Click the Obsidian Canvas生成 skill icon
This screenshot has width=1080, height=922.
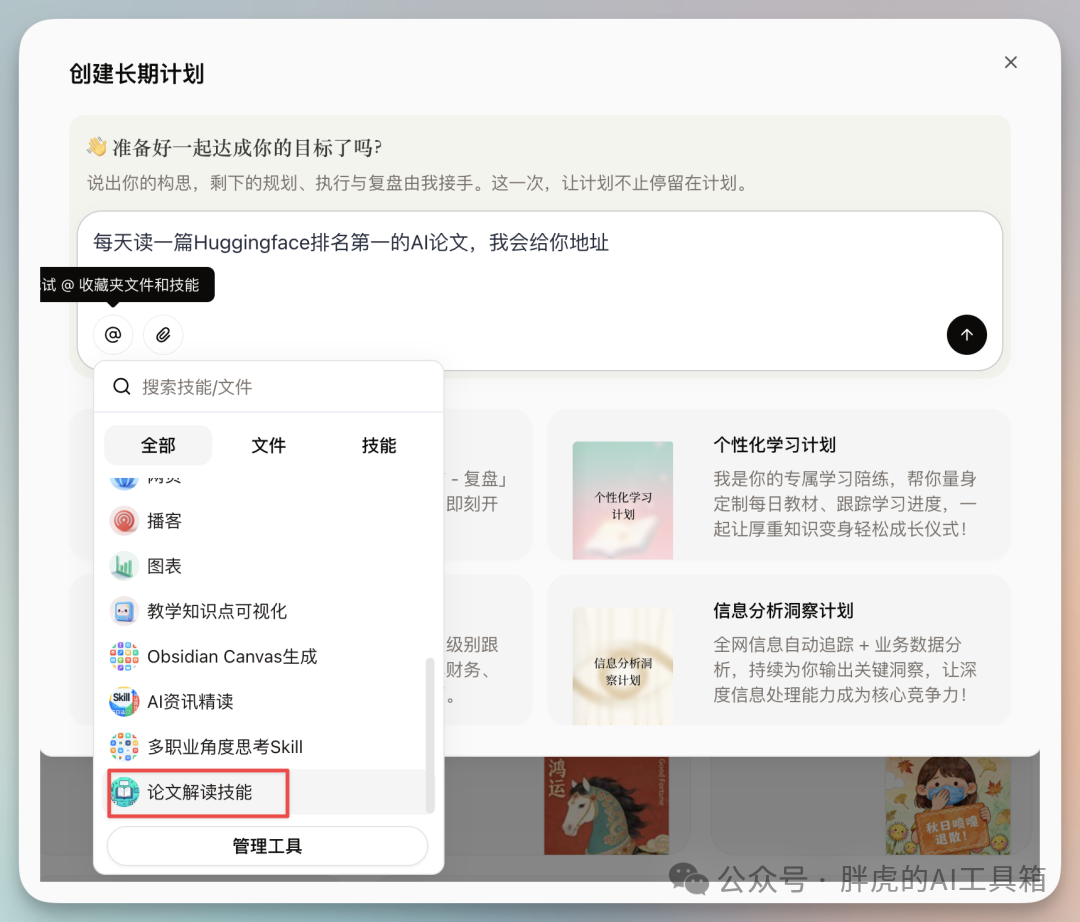tap(124, 657)
